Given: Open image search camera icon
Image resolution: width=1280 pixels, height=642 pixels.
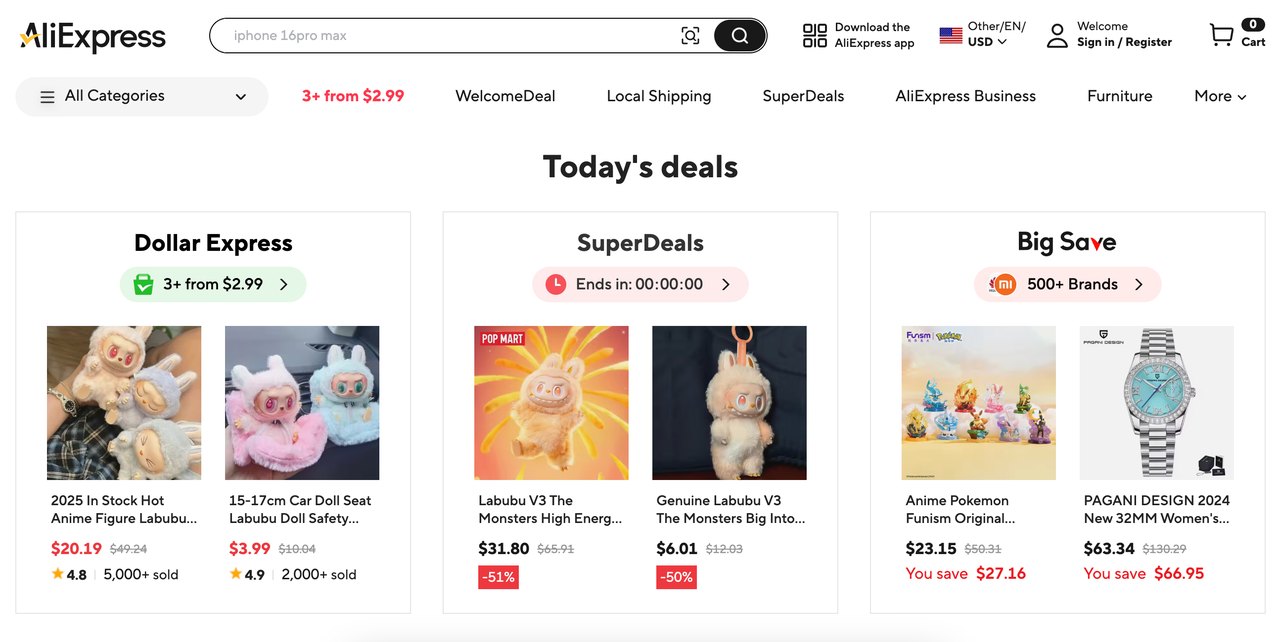Looking at the screenshot, I should click(690, 36).
